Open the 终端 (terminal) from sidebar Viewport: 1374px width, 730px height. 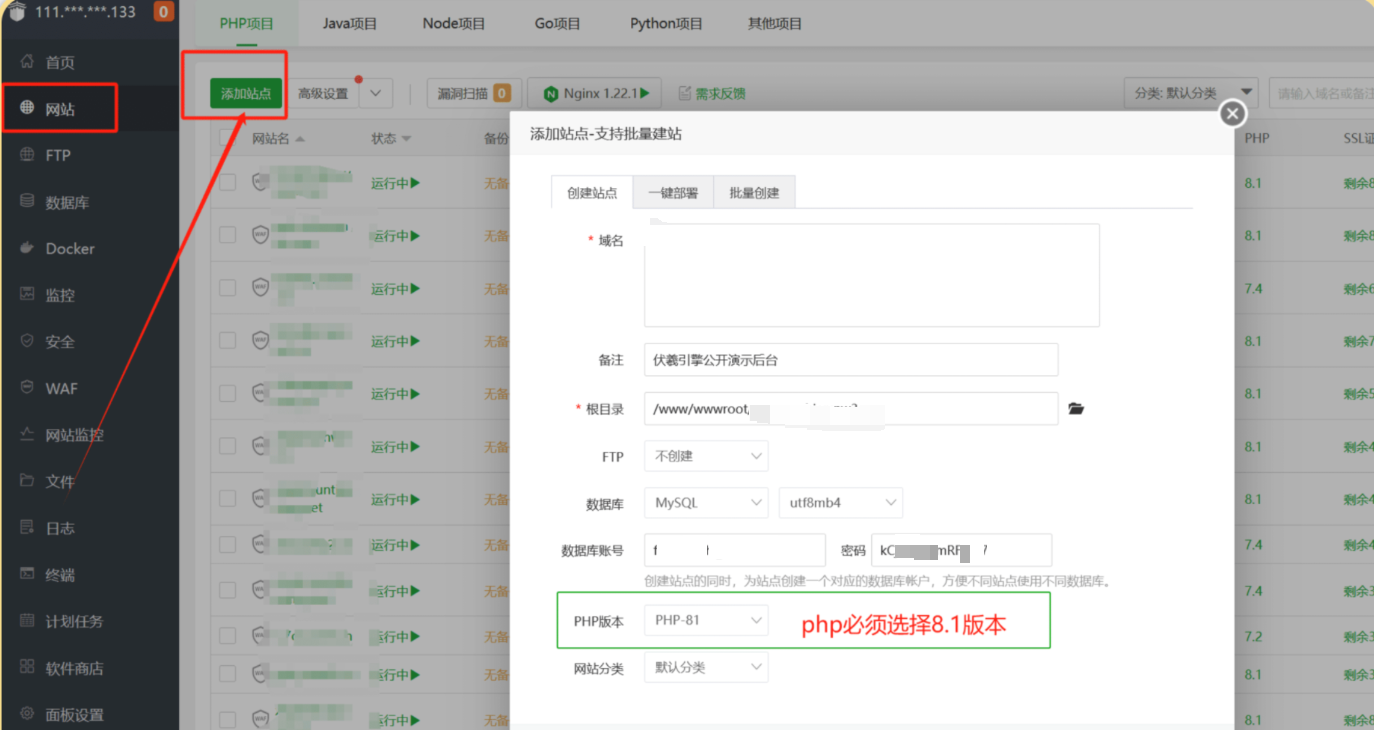point(60,574)
